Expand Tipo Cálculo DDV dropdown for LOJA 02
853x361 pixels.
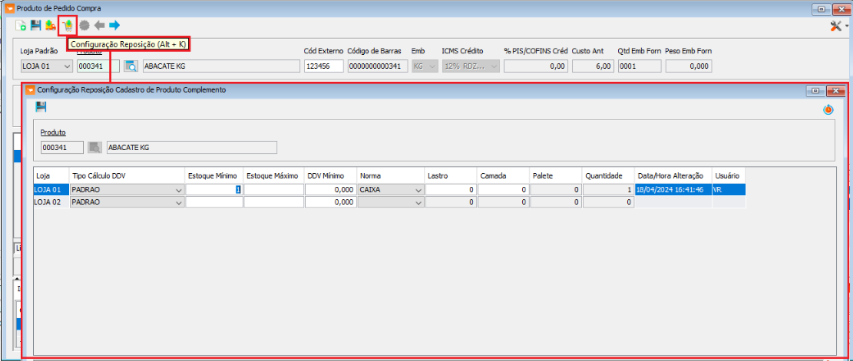click(x=178, y=202)
